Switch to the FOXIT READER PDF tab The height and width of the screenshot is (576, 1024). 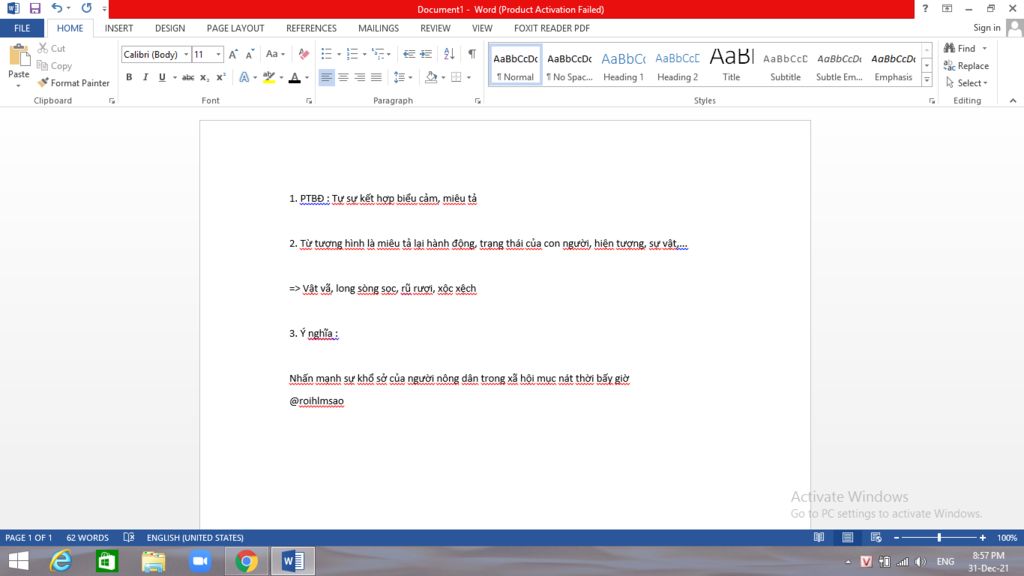click(552, 28)
